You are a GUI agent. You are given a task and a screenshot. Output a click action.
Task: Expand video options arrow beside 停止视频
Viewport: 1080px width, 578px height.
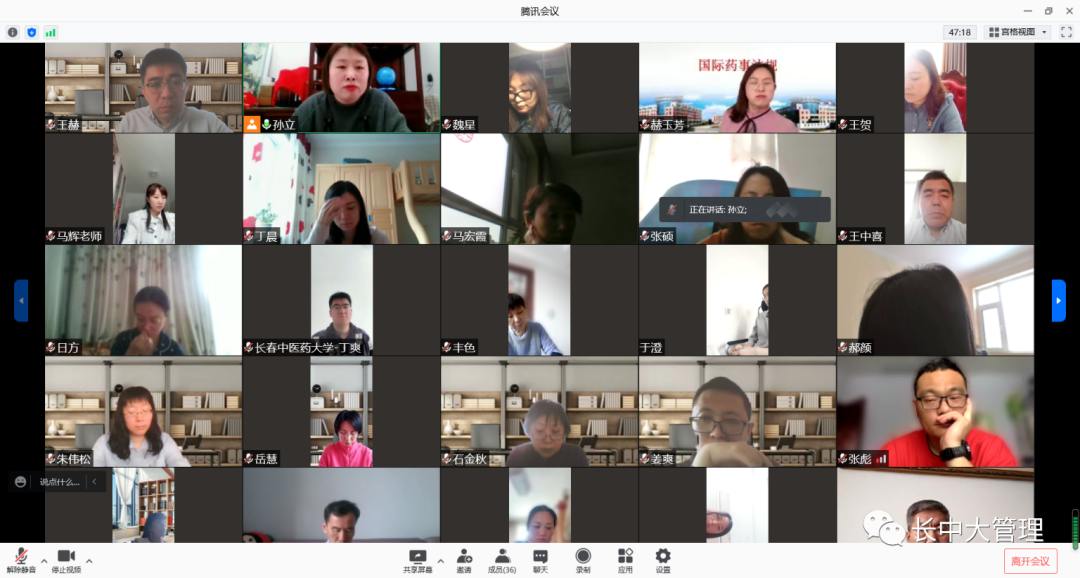click(89, 560)
